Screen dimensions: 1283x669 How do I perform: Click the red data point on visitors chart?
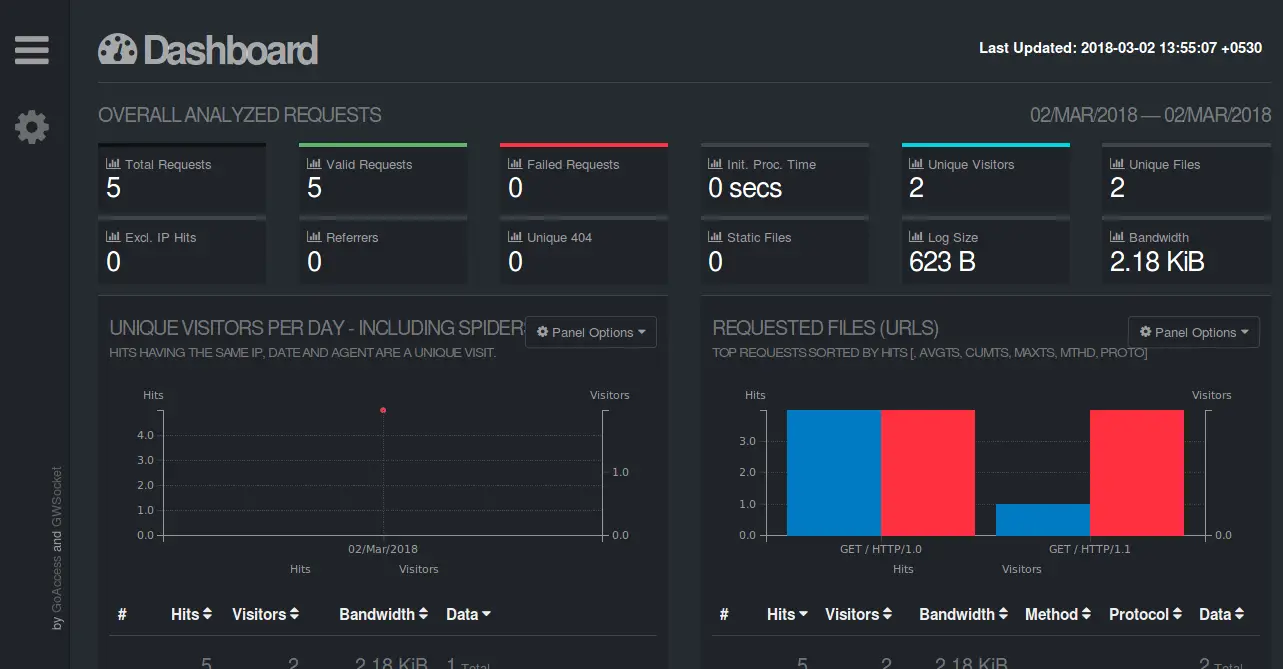[383, 410]
